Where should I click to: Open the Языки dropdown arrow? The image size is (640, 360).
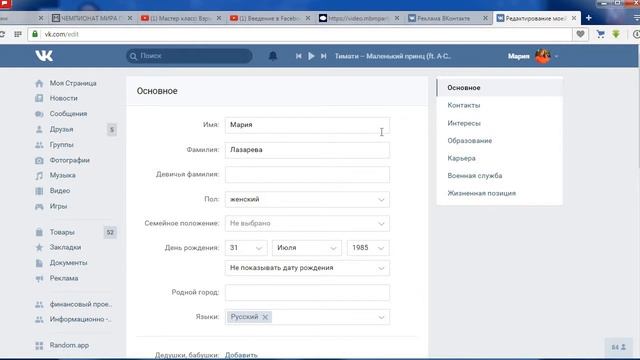tap(381, 317)
